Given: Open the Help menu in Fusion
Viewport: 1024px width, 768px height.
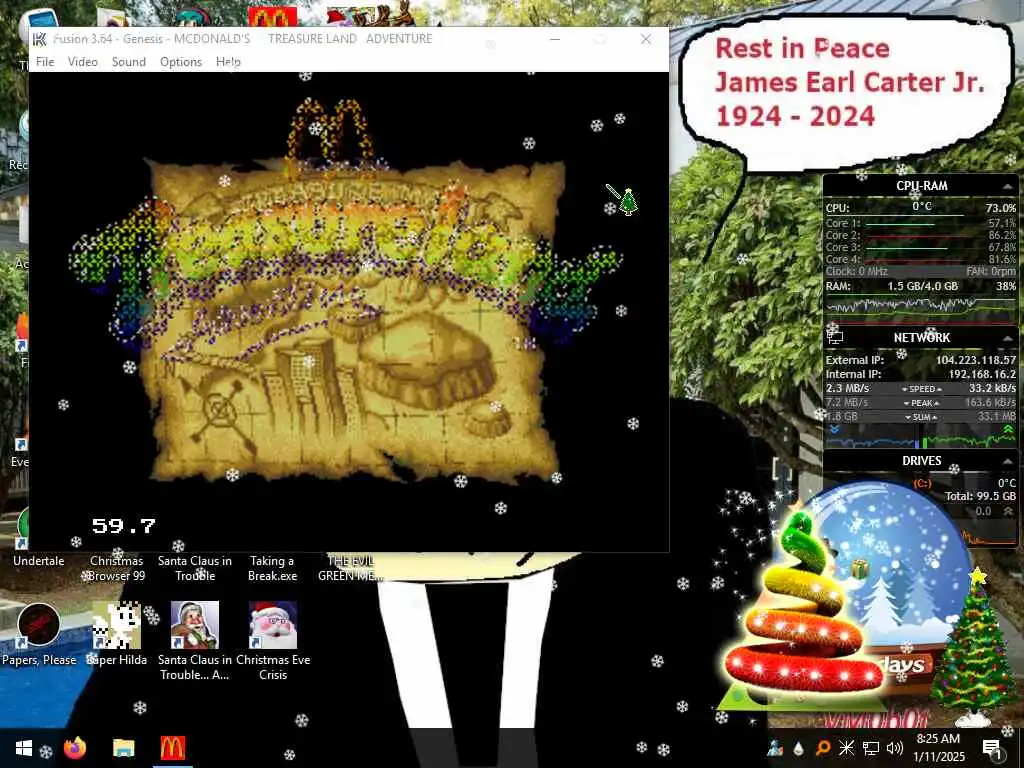Looking at the screenshot, I should [x=229, y=61].
